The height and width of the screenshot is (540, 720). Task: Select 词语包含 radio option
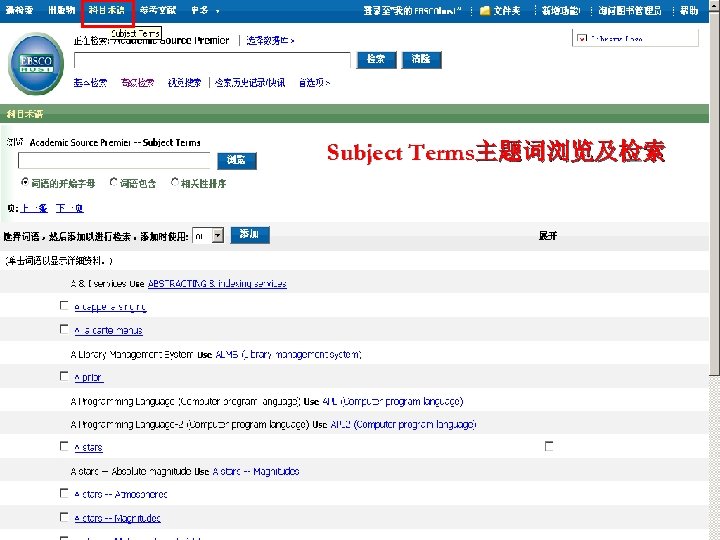(x=113, y=182)
